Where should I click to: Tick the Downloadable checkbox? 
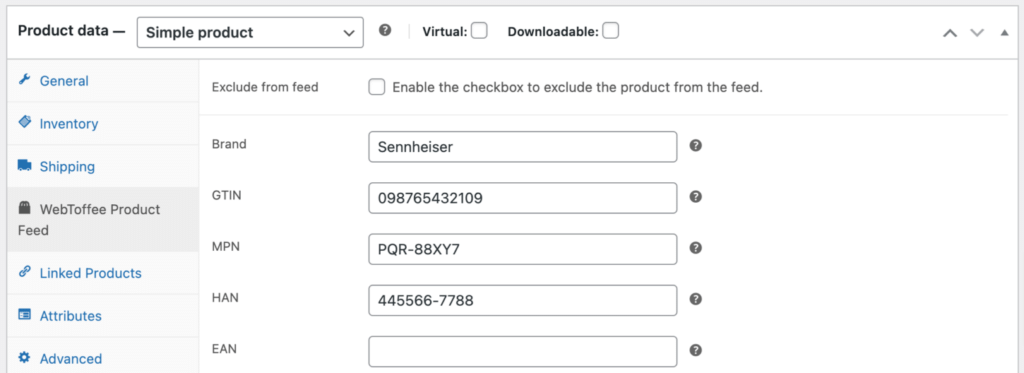(x=611, y=31)
